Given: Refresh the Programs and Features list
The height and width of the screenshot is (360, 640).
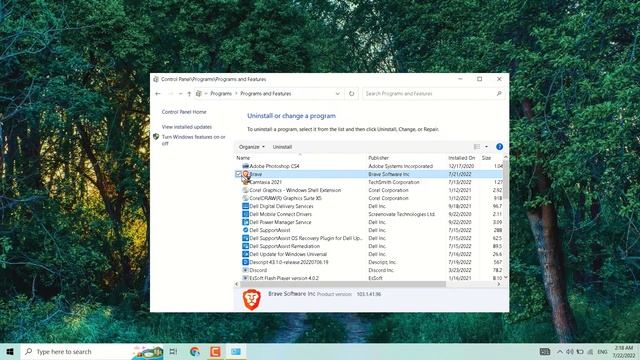Looking at the screenshot, I should pyautogui.click(x=351, y=93).
